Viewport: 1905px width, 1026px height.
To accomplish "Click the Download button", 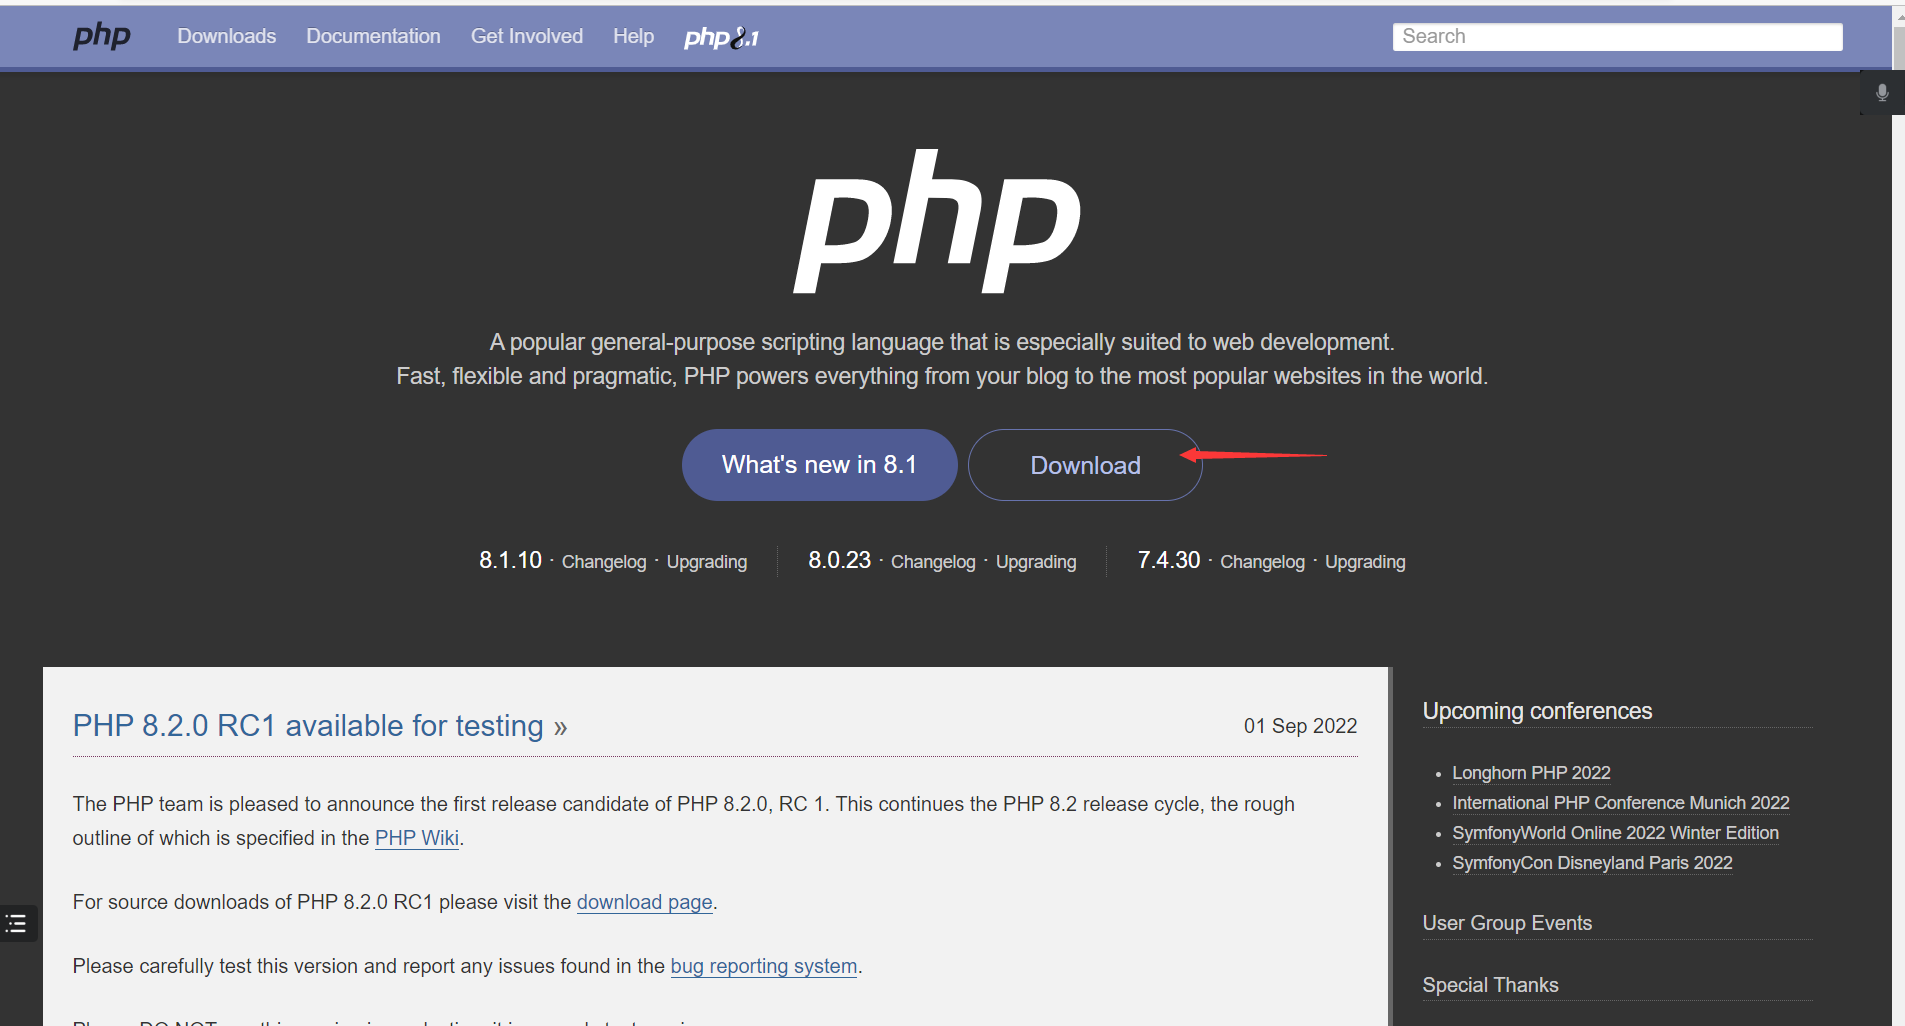I will tap(1085, 465).
